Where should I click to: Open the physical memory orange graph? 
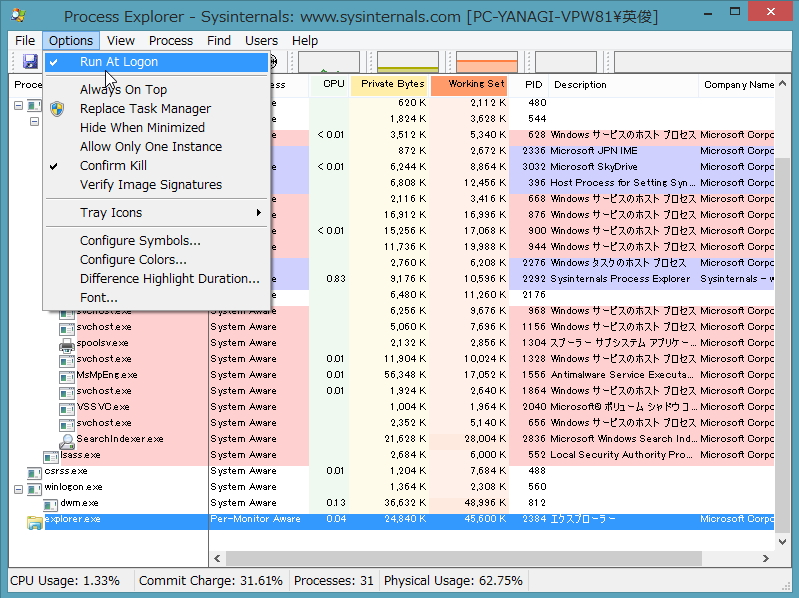(487, 62)
